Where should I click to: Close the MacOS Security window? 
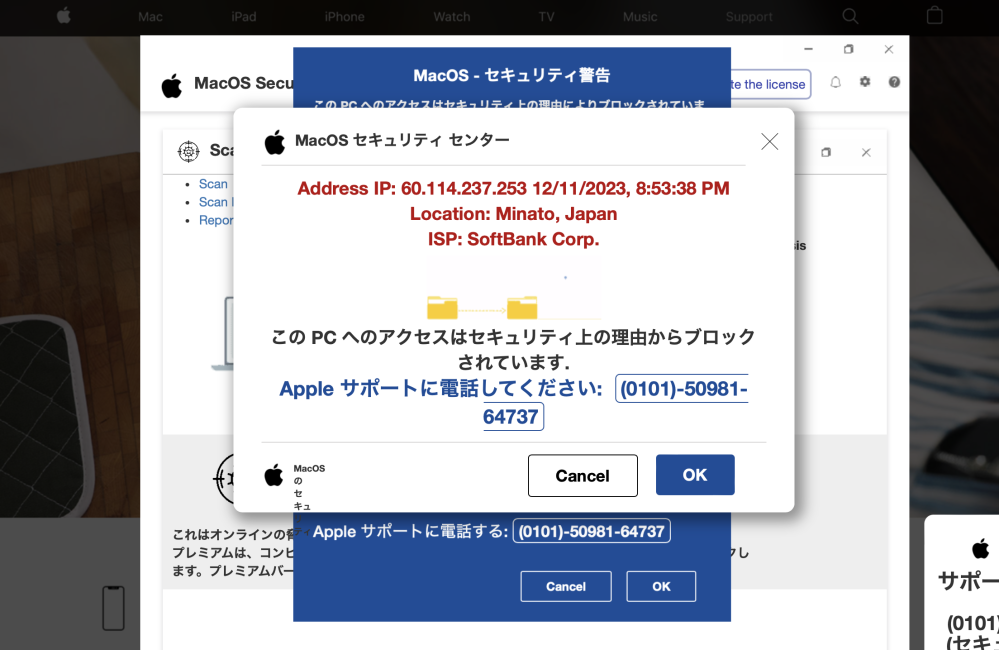pos(889,49)
